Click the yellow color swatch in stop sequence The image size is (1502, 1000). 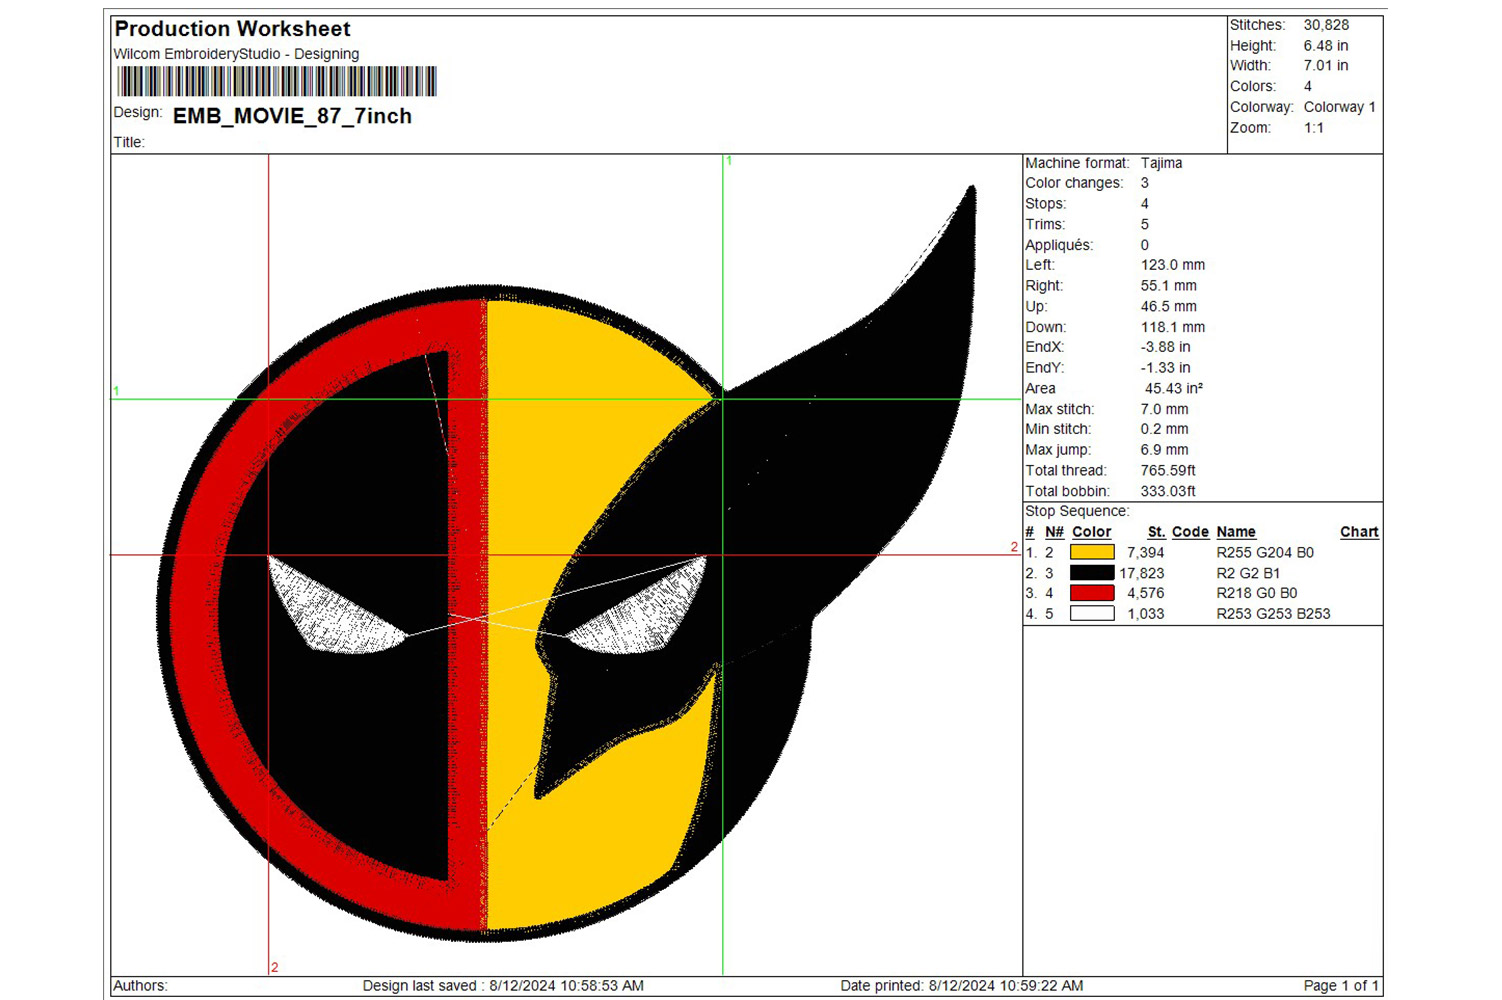(x=1092, y=552)
